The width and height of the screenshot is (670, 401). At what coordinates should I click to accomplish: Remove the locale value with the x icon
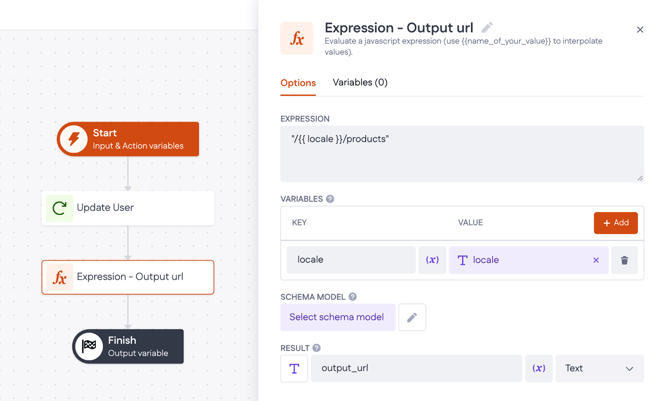click(596, 260)
